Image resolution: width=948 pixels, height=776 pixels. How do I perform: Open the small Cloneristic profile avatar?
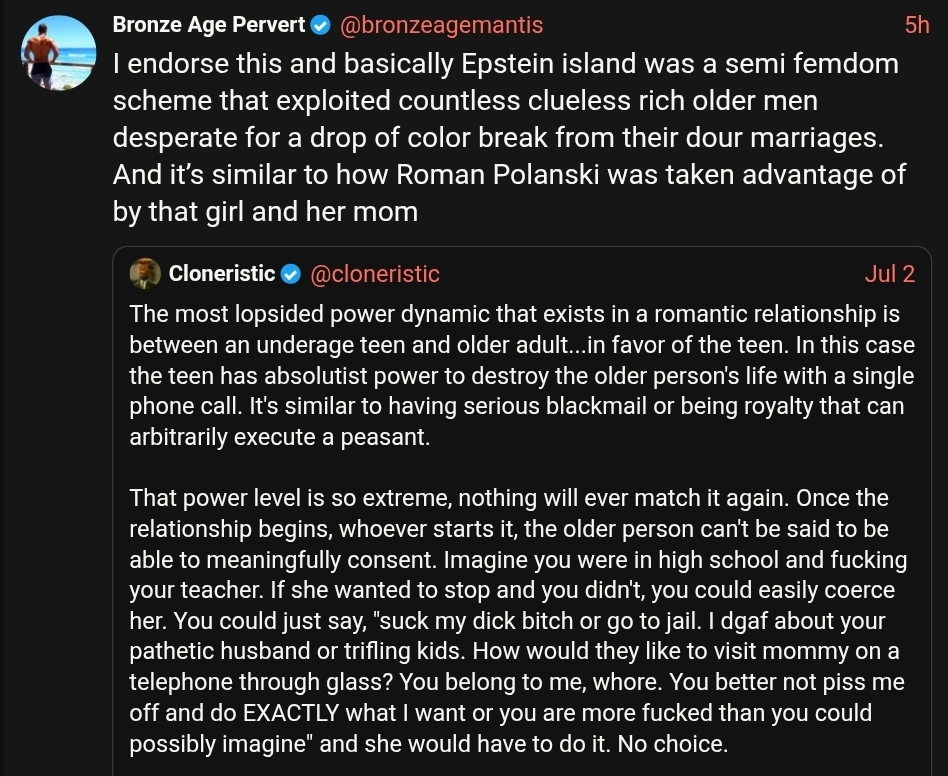click(145, 274)
